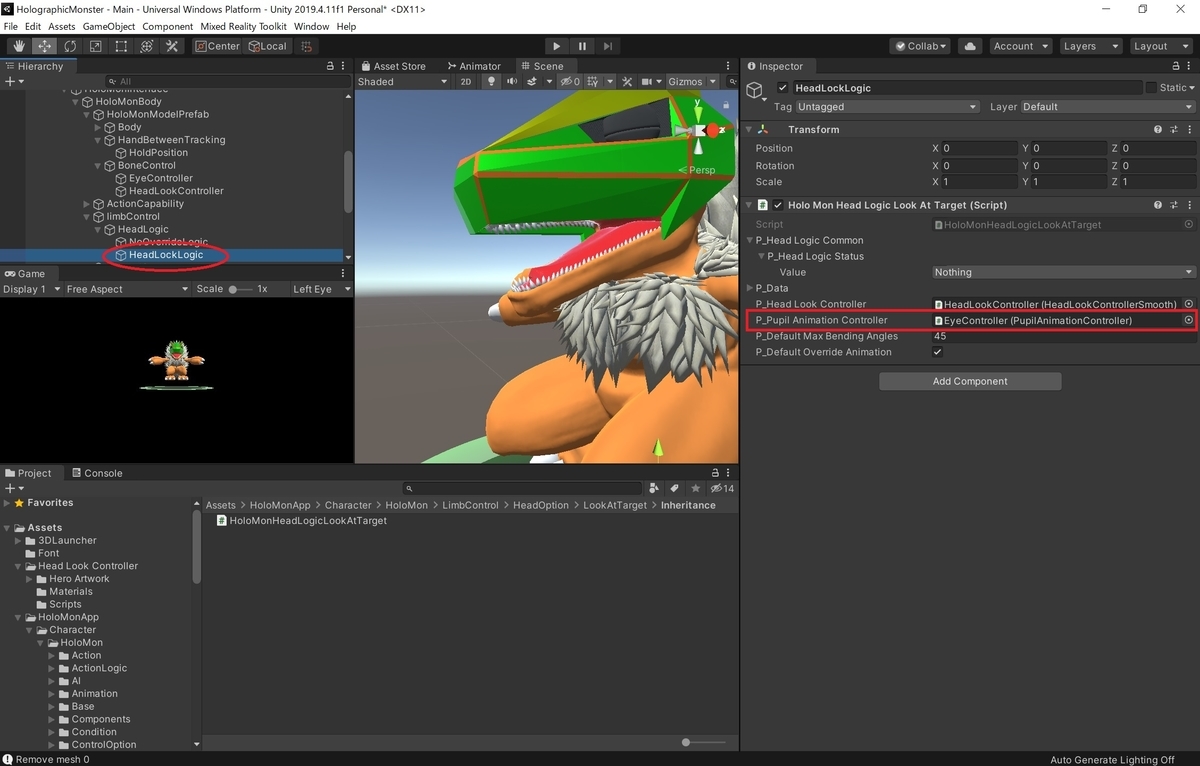This screenshot has height=766, width=1200.
Task: Select the Rect tool
Action: point(121,46)
